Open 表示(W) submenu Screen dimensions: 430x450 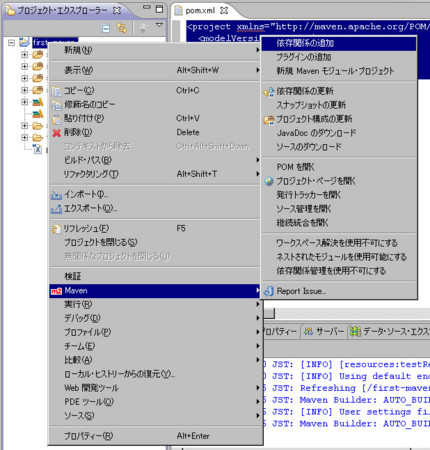coord(155,70)
